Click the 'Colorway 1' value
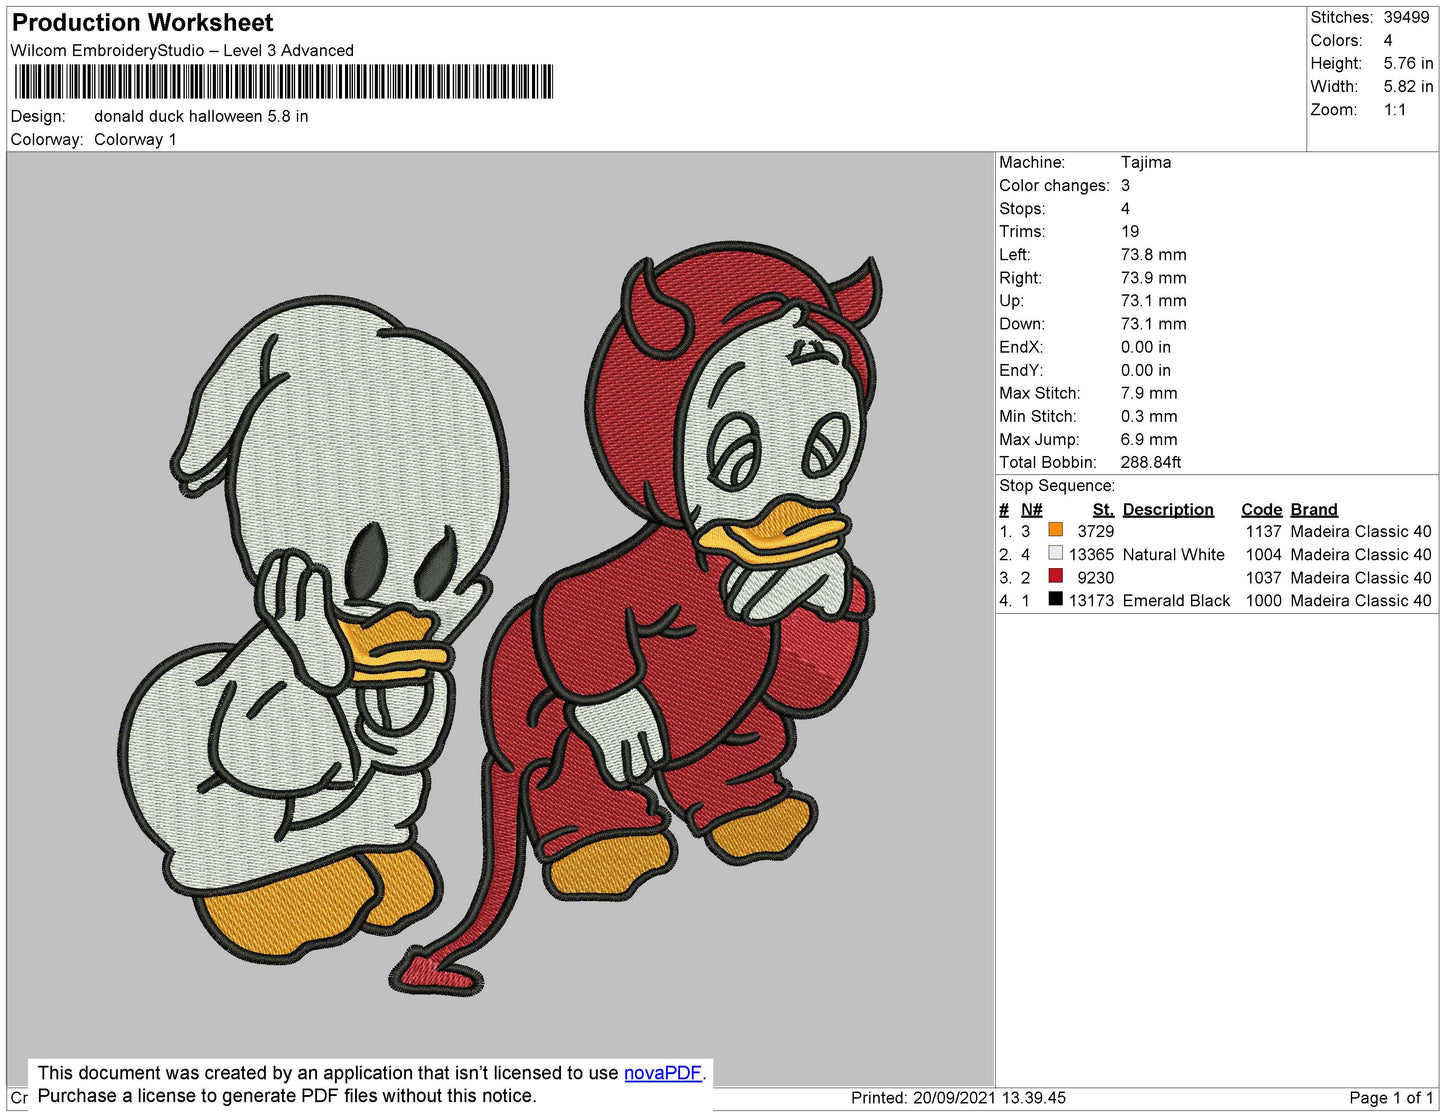This screenshot has height=1117, width=1445. 135,140
